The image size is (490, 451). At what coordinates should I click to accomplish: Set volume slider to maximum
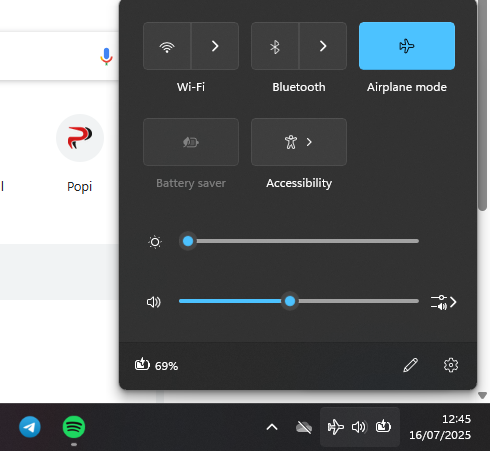tap(418, 301)
